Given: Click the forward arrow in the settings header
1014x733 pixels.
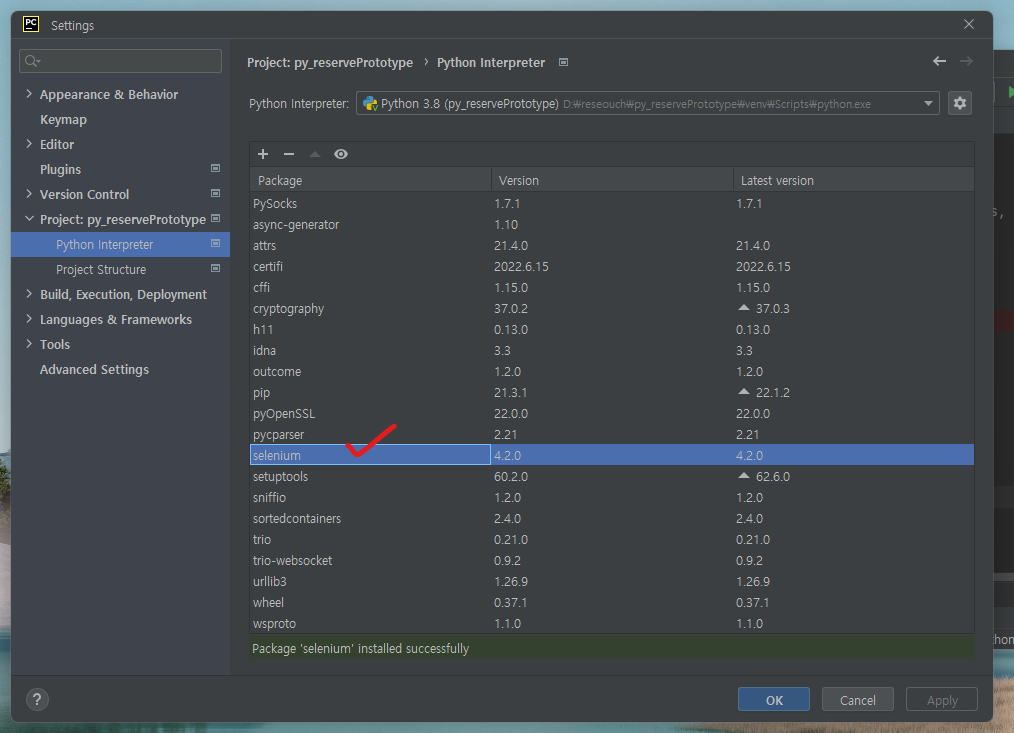Looking at the screenshot, I should (966, 61).
